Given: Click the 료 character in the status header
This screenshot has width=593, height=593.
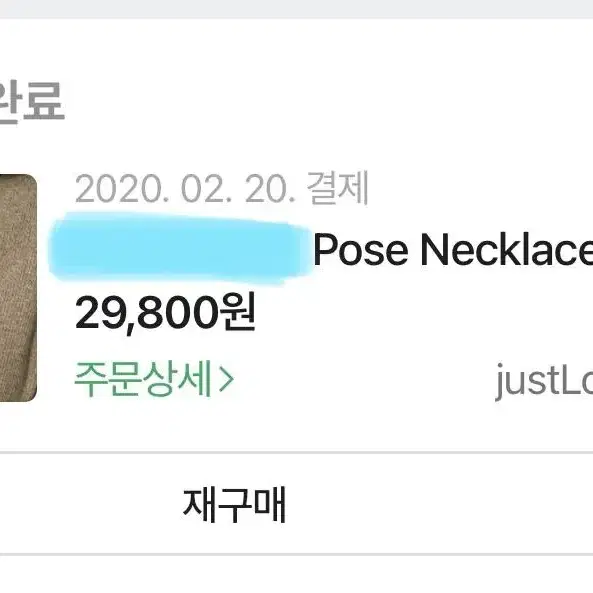Looking at the screenshot, I should (x=44, y=101).
